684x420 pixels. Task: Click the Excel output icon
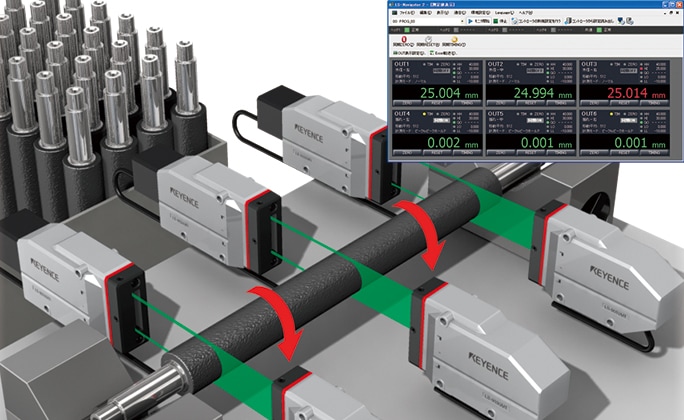coord(443,53)
